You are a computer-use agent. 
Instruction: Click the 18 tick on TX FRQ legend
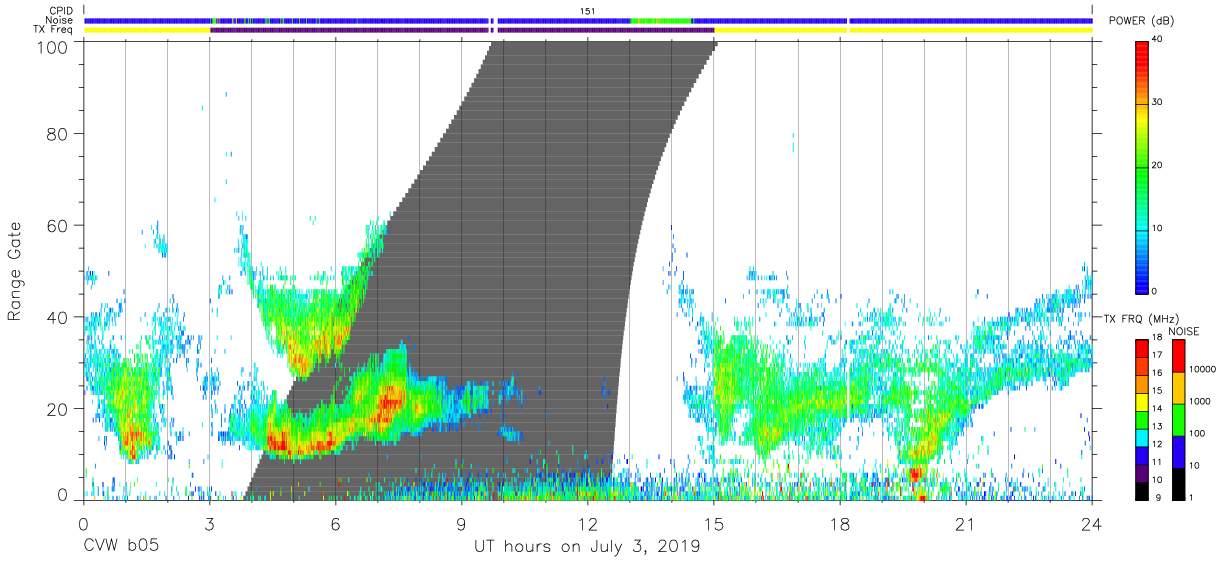(1157, 339)
